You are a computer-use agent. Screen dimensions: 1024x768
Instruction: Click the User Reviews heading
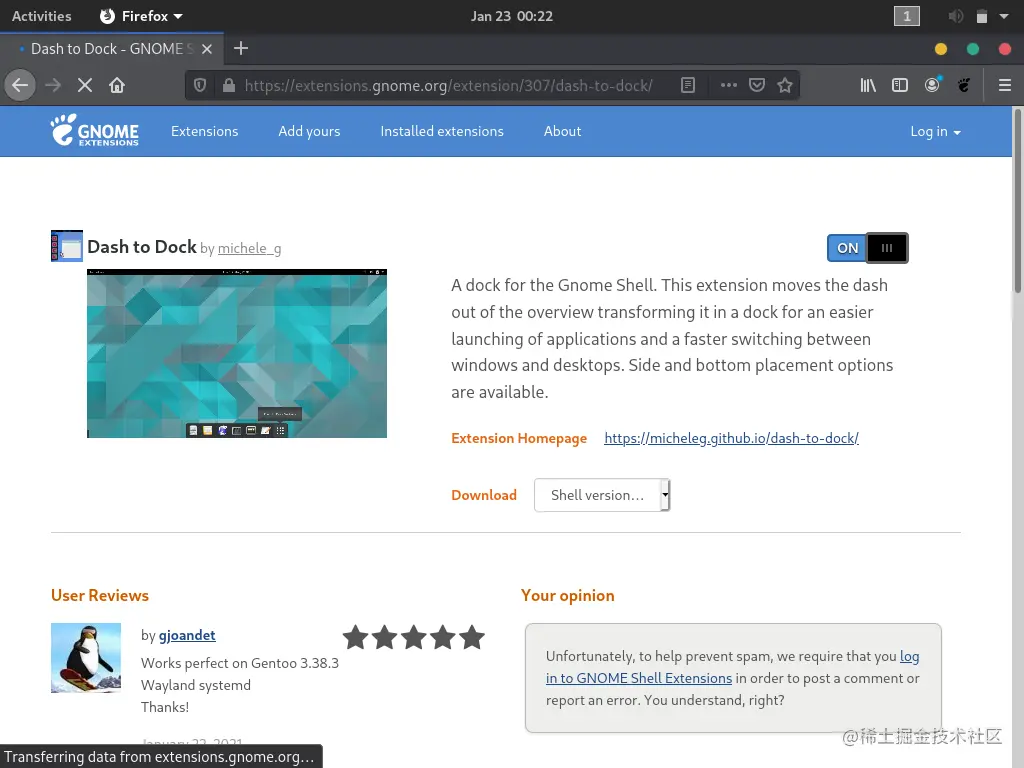click(x=100, y=596)
